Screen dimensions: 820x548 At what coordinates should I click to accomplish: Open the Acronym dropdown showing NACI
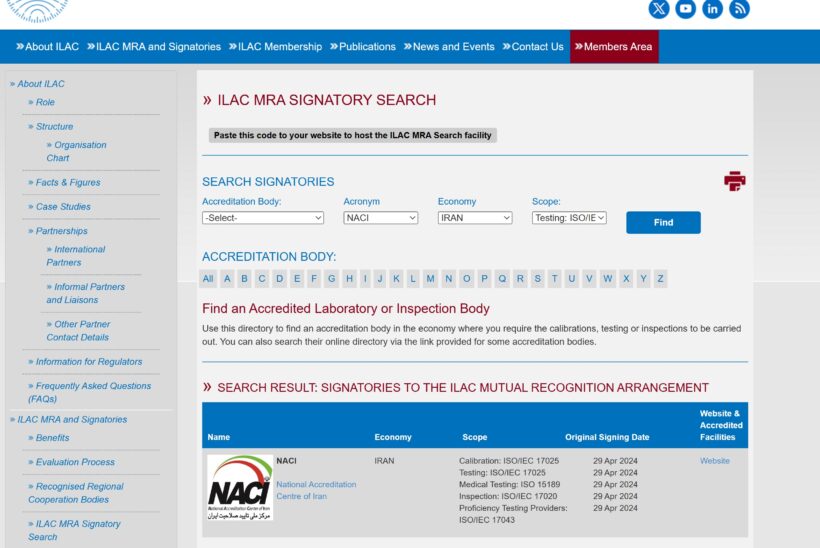click(x=380, y=218)
